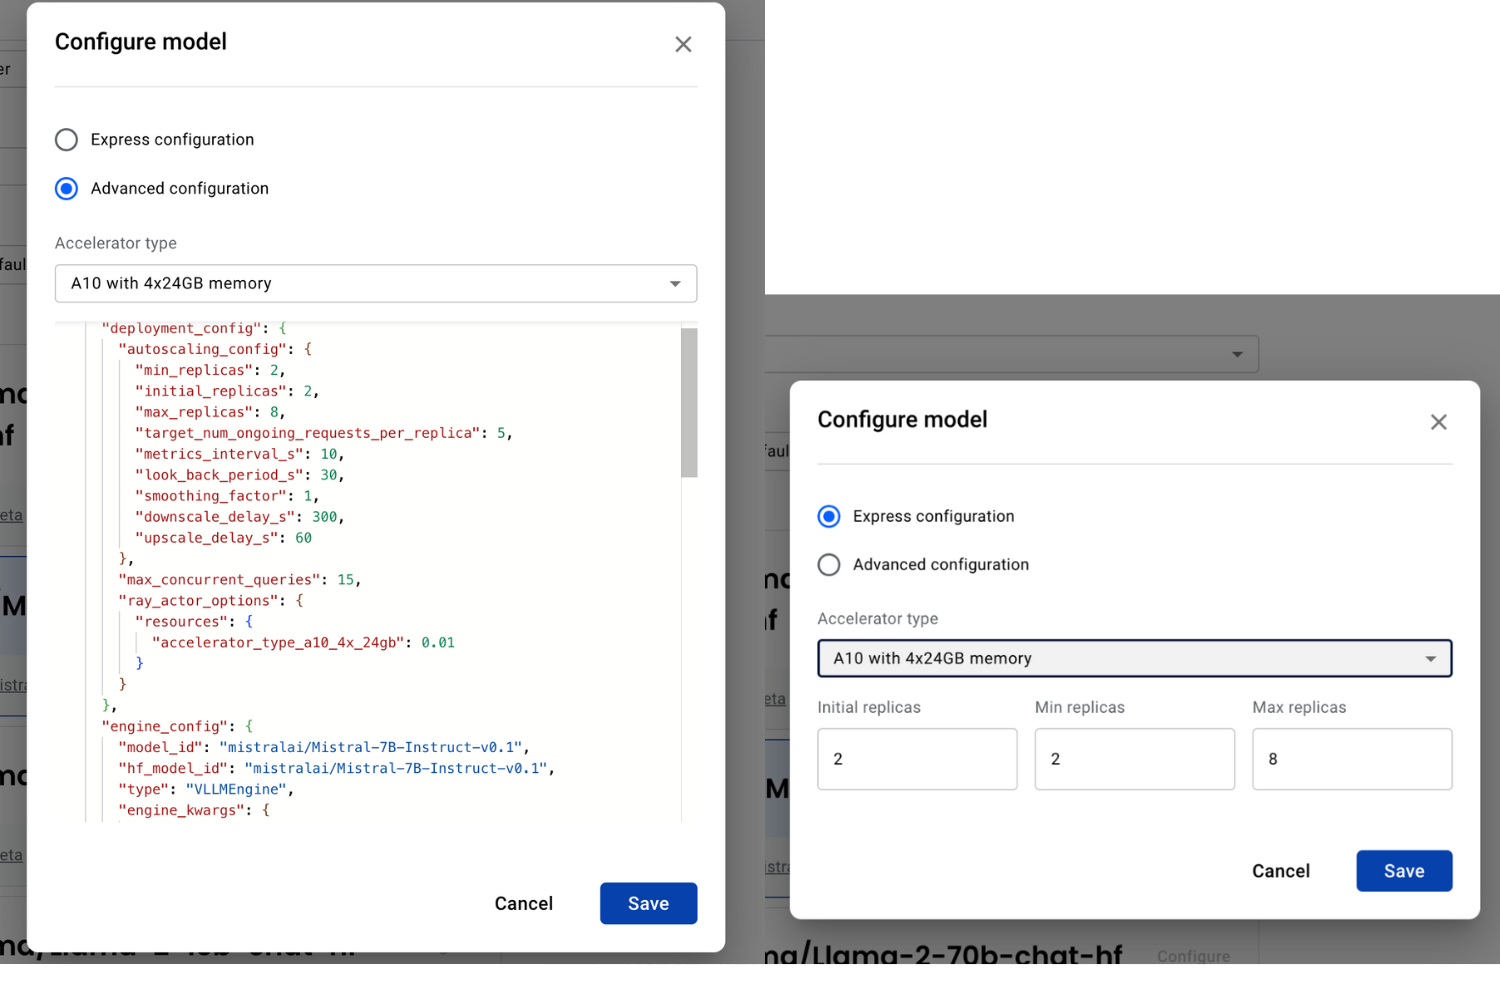Click the "accelerator_type_a10_4x_24gb" line
The image size is (1500, 1000).
(x=303, y=642)
